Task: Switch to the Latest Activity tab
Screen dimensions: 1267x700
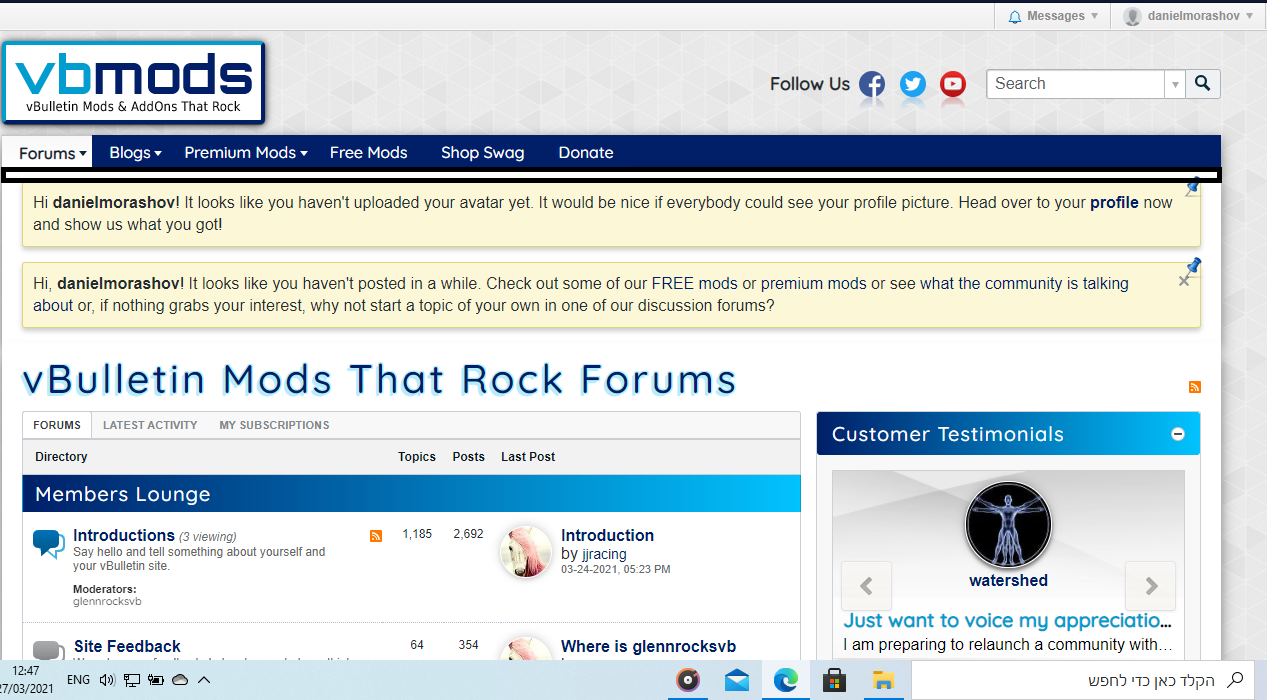Action: click(x=150, y=425)
